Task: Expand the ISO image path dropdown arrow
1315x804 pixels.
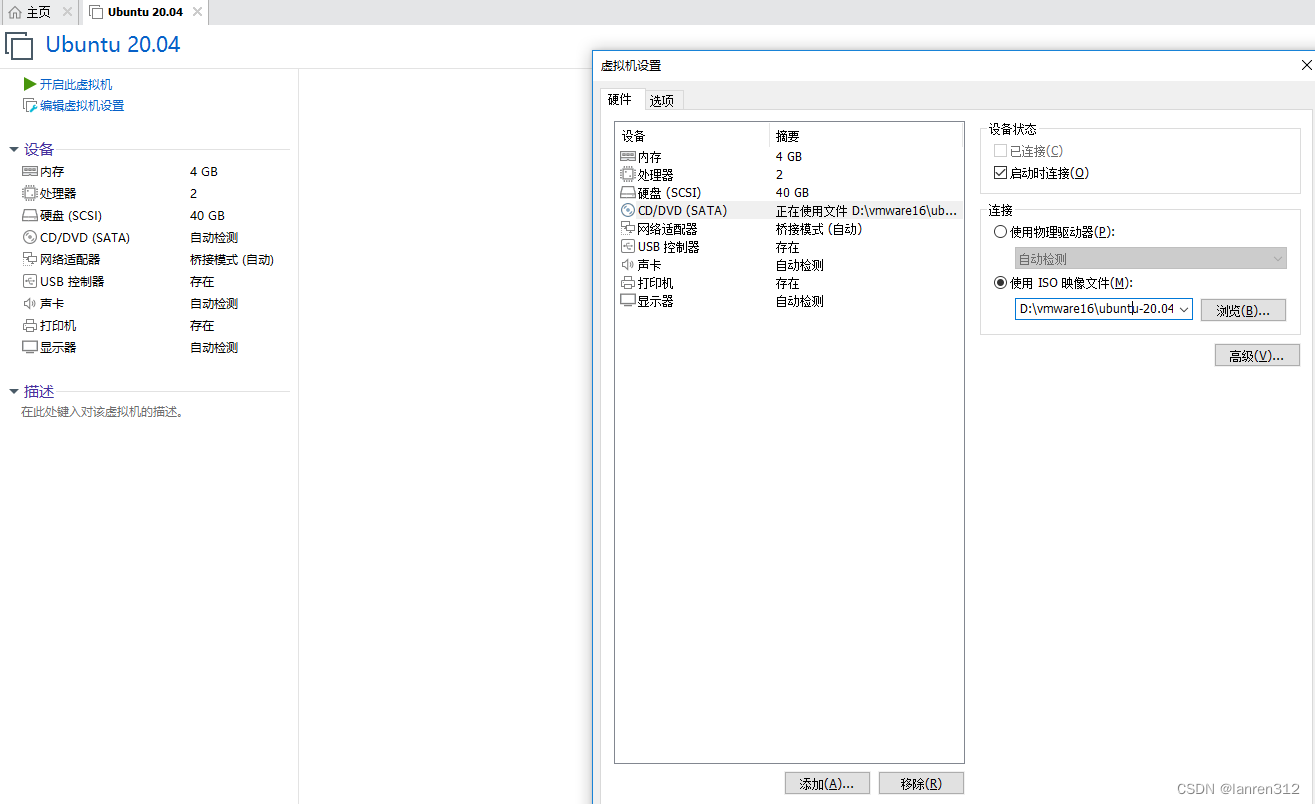Action: pos(1184,310)
